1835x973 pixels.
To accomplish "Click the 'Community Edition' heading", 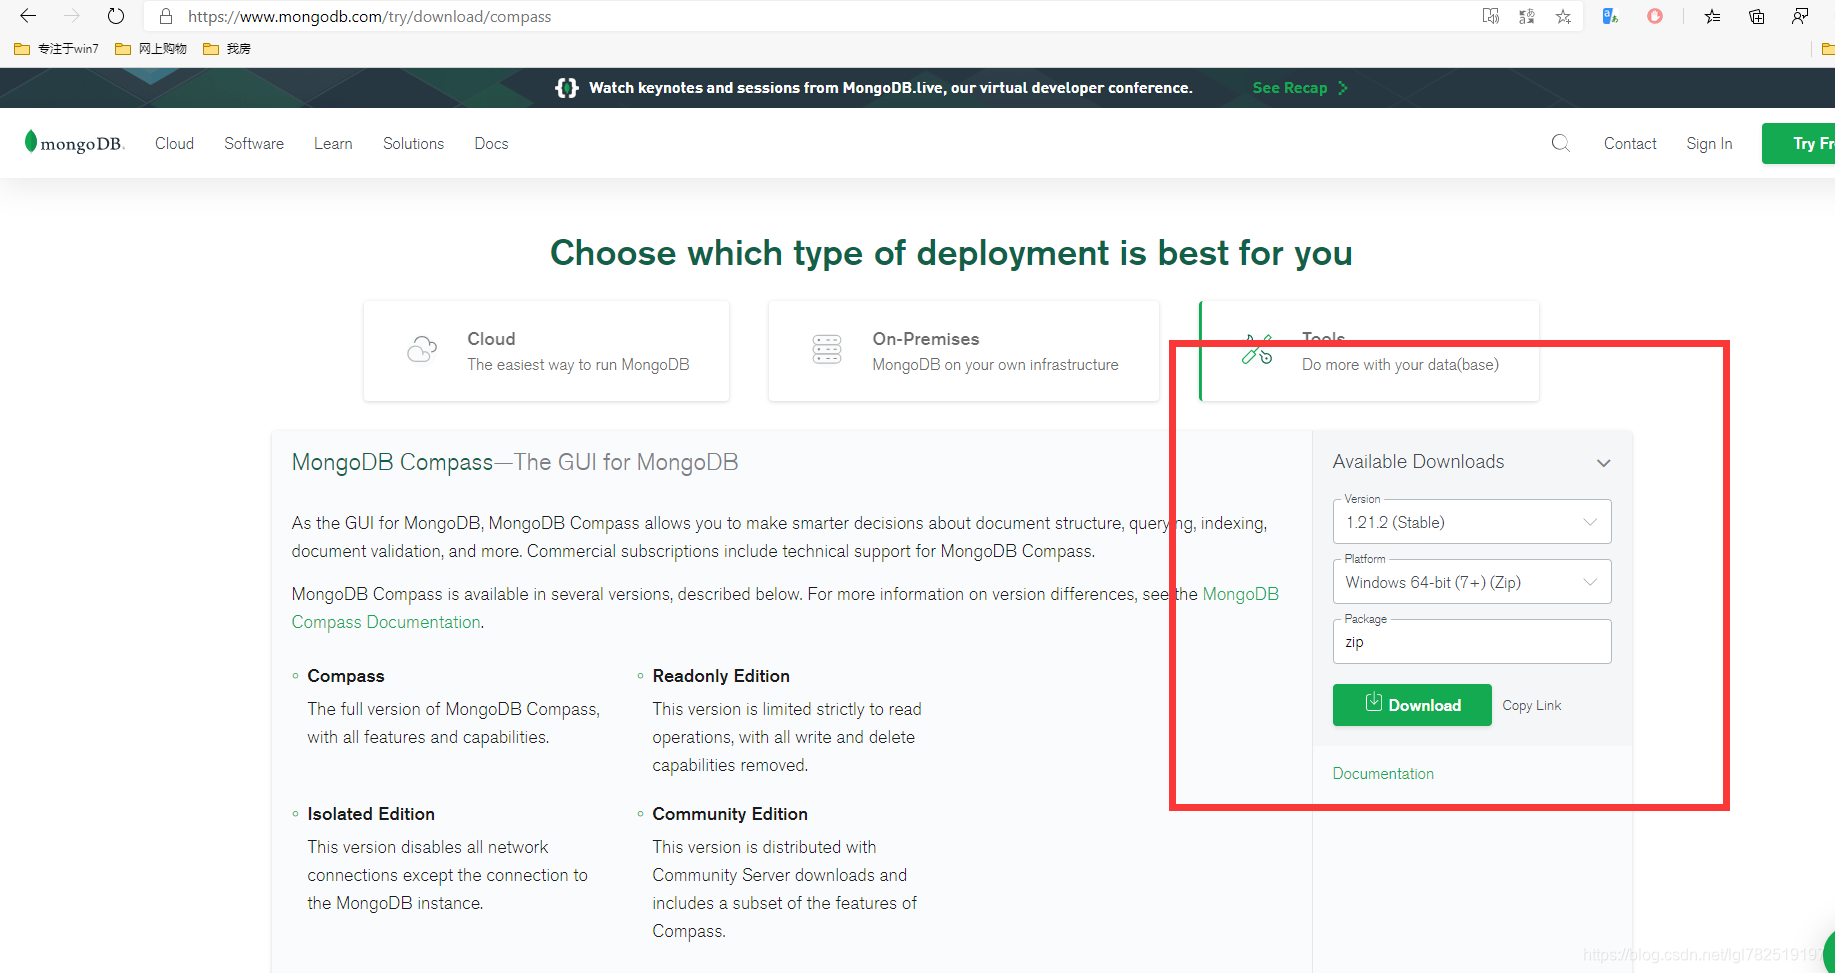I will click(x=730, y=814).
